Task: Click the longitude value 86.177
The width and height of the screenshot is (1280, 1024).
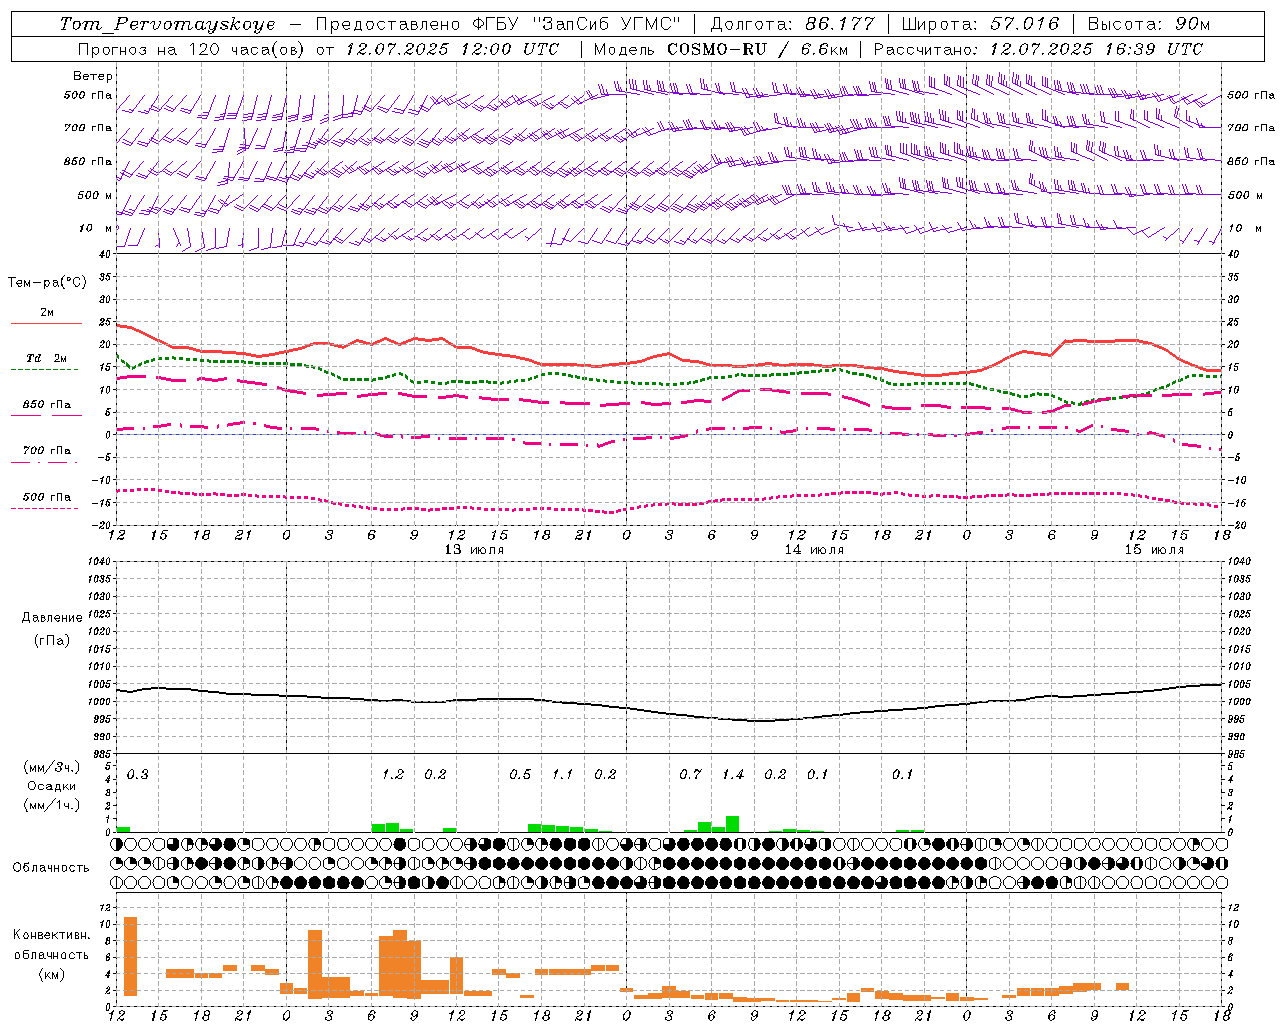Action: tap(840, 24)
